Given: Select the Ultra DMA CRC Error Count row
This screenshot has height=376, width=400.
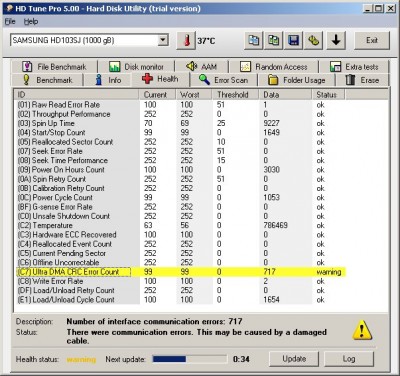Looking at the screenshot, I should [x=180, y=272].
